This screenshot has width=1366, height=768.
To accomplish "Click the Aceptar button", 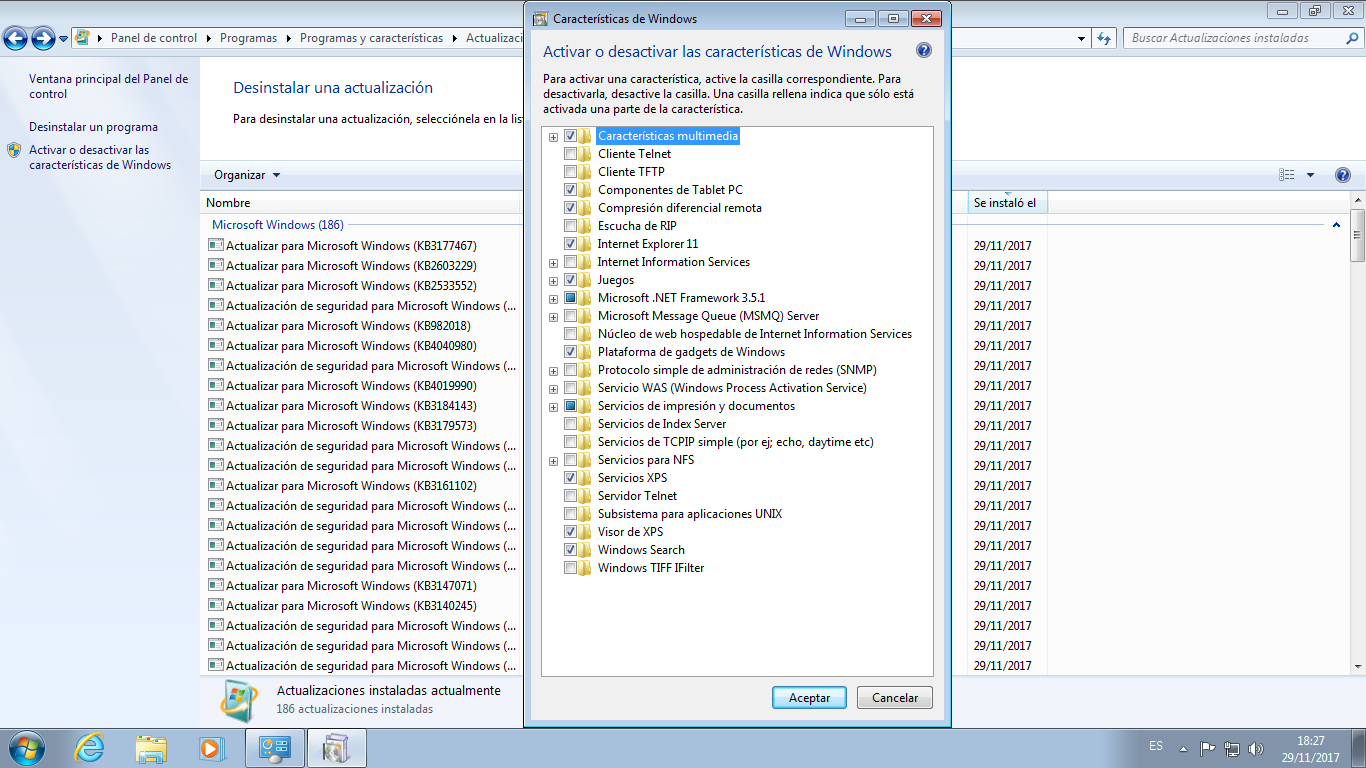I will tap(809, 698).
